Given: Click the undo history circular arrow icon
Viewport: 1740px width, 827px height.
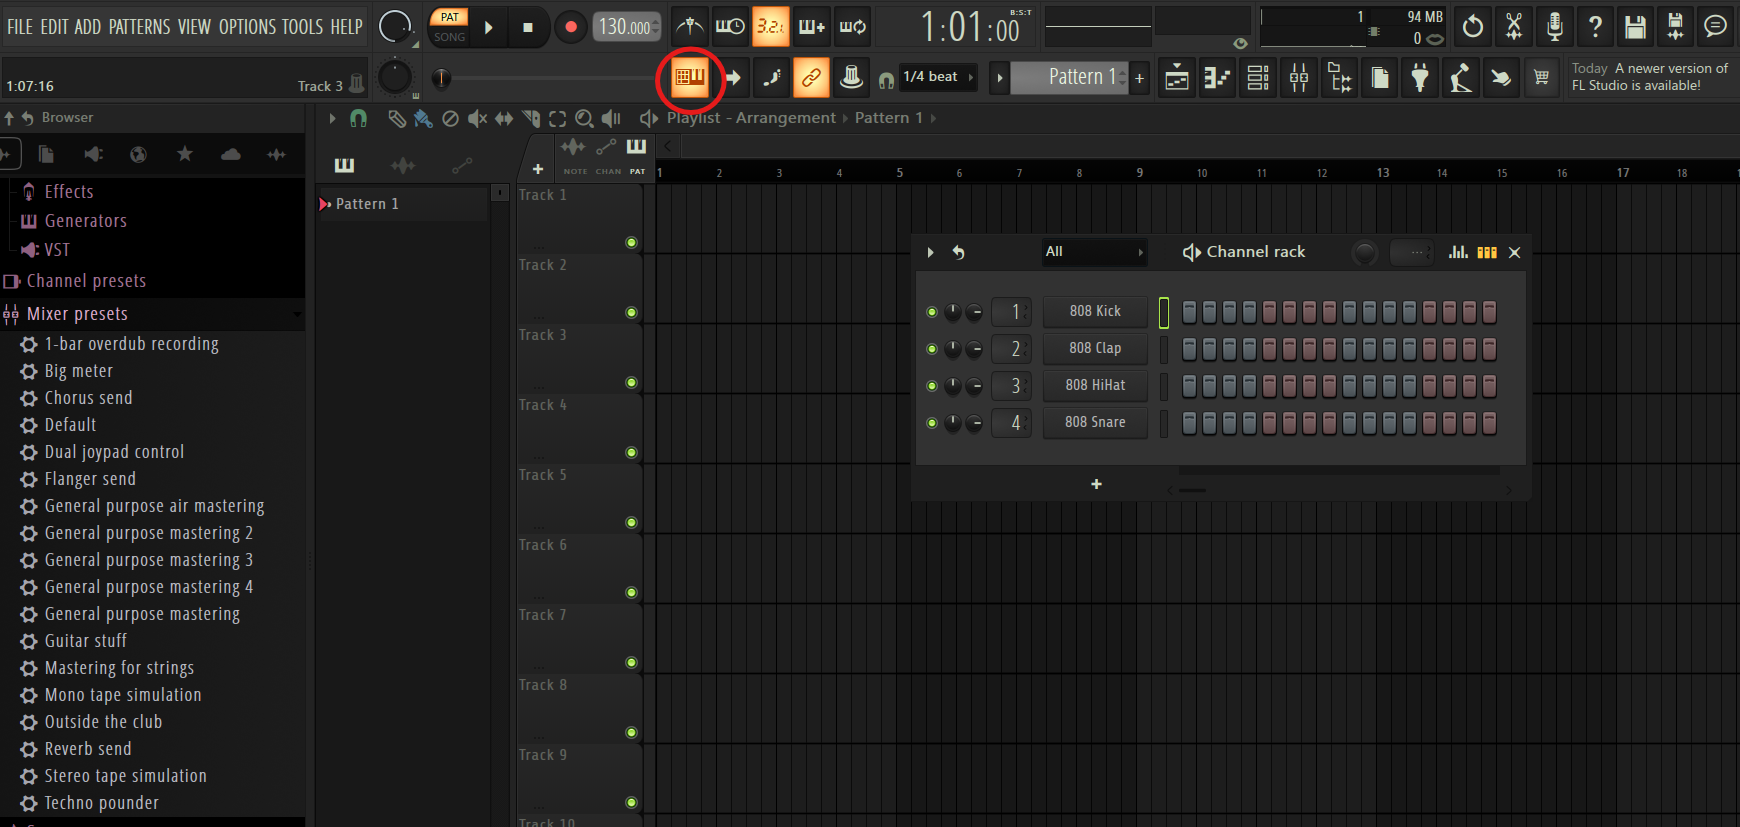Looking at the screenshot, I should tap(1473, 26).
